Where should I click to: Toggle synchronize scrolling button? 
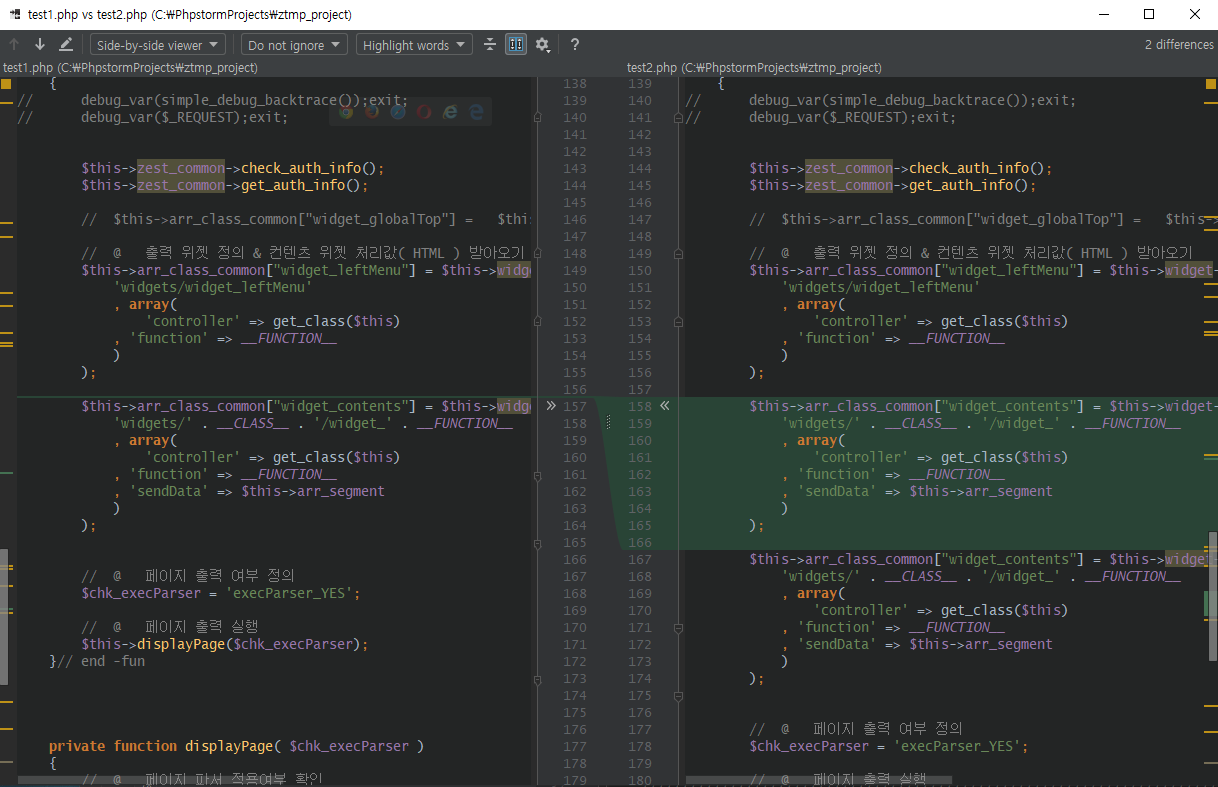[x=516, y=45]
